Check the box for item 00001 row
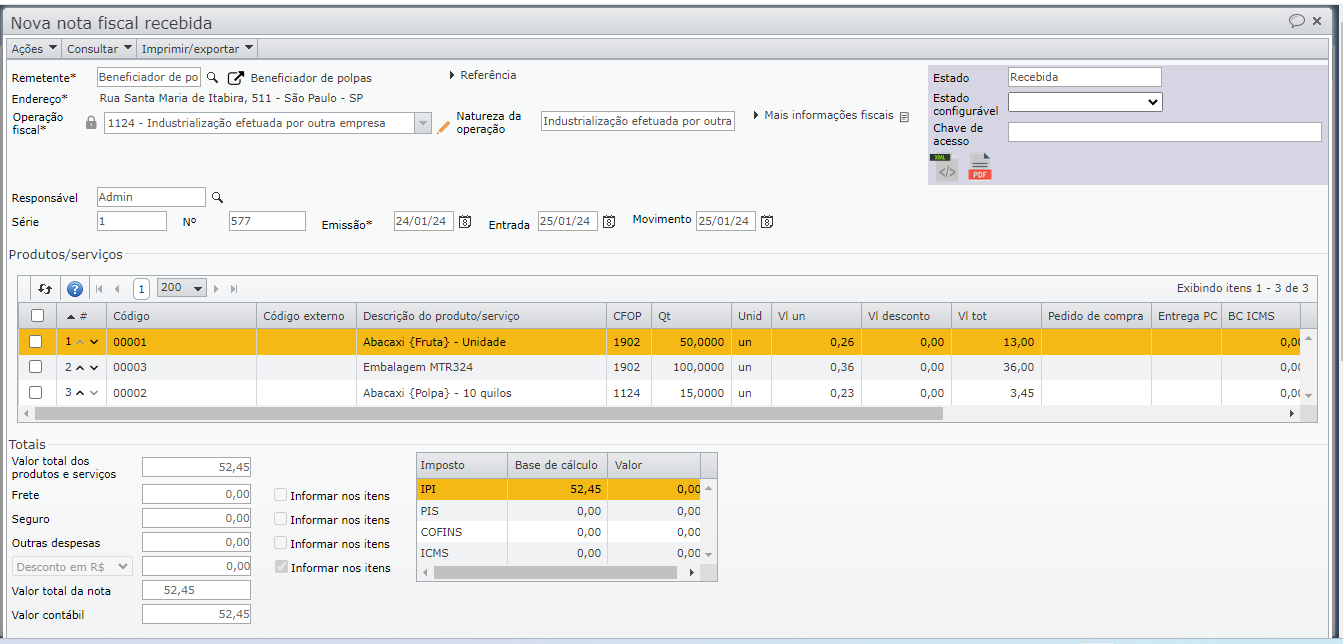 [x=36, y=342]
